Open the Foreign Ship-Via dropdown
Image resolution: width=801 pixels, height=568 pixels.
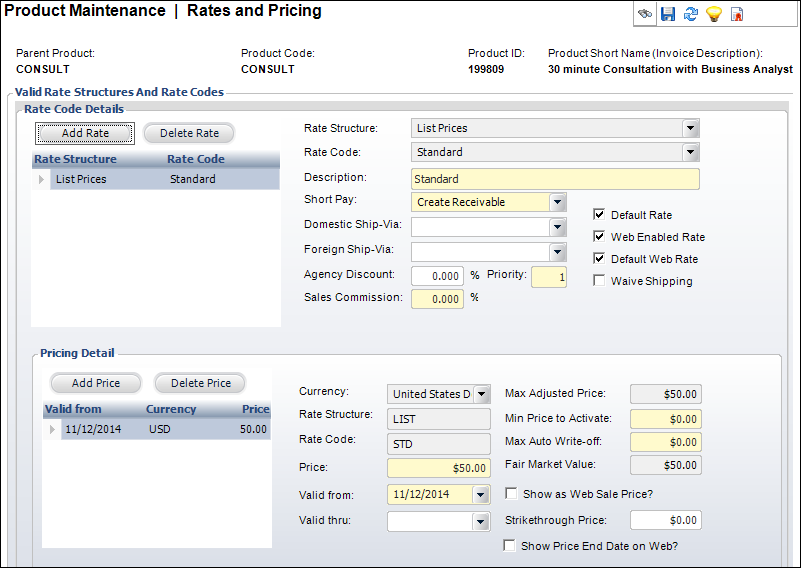click(557, 252)
